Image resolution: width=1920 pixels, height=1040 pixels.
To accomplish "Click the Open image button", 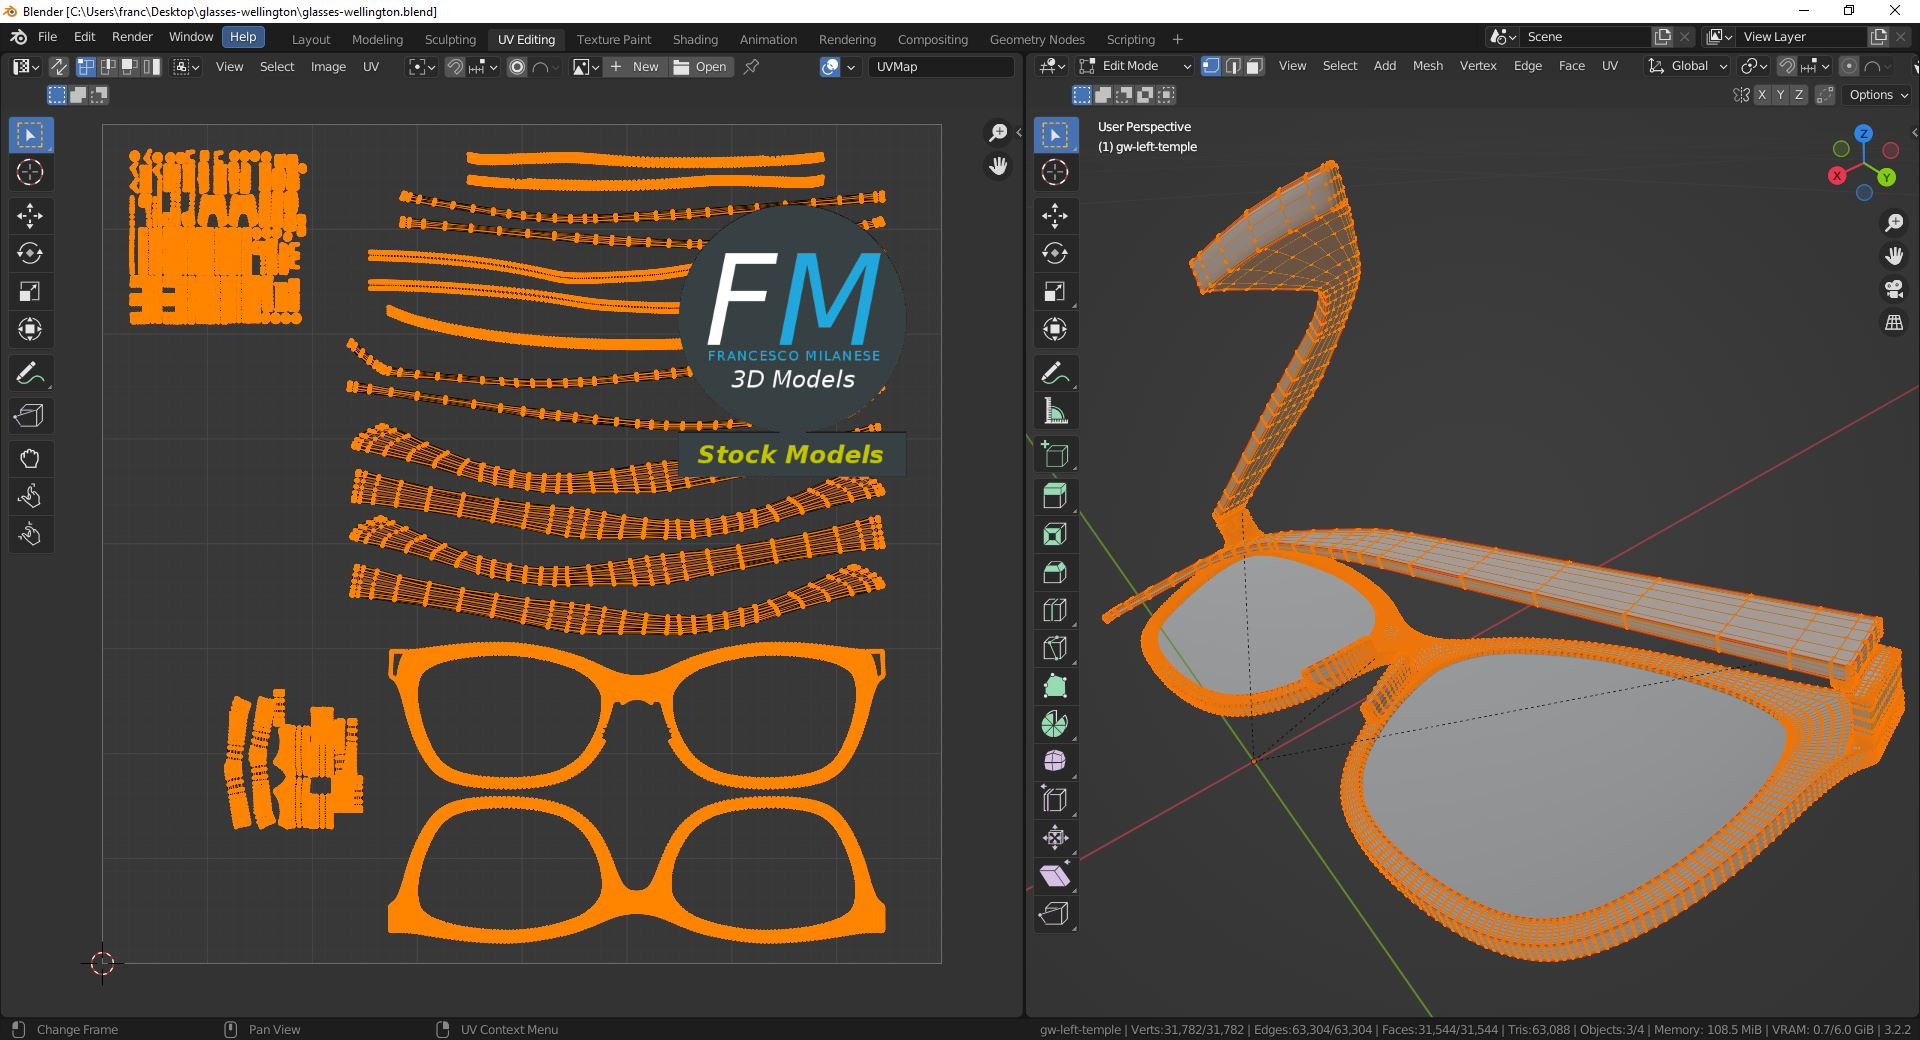I will coord(701,67).
